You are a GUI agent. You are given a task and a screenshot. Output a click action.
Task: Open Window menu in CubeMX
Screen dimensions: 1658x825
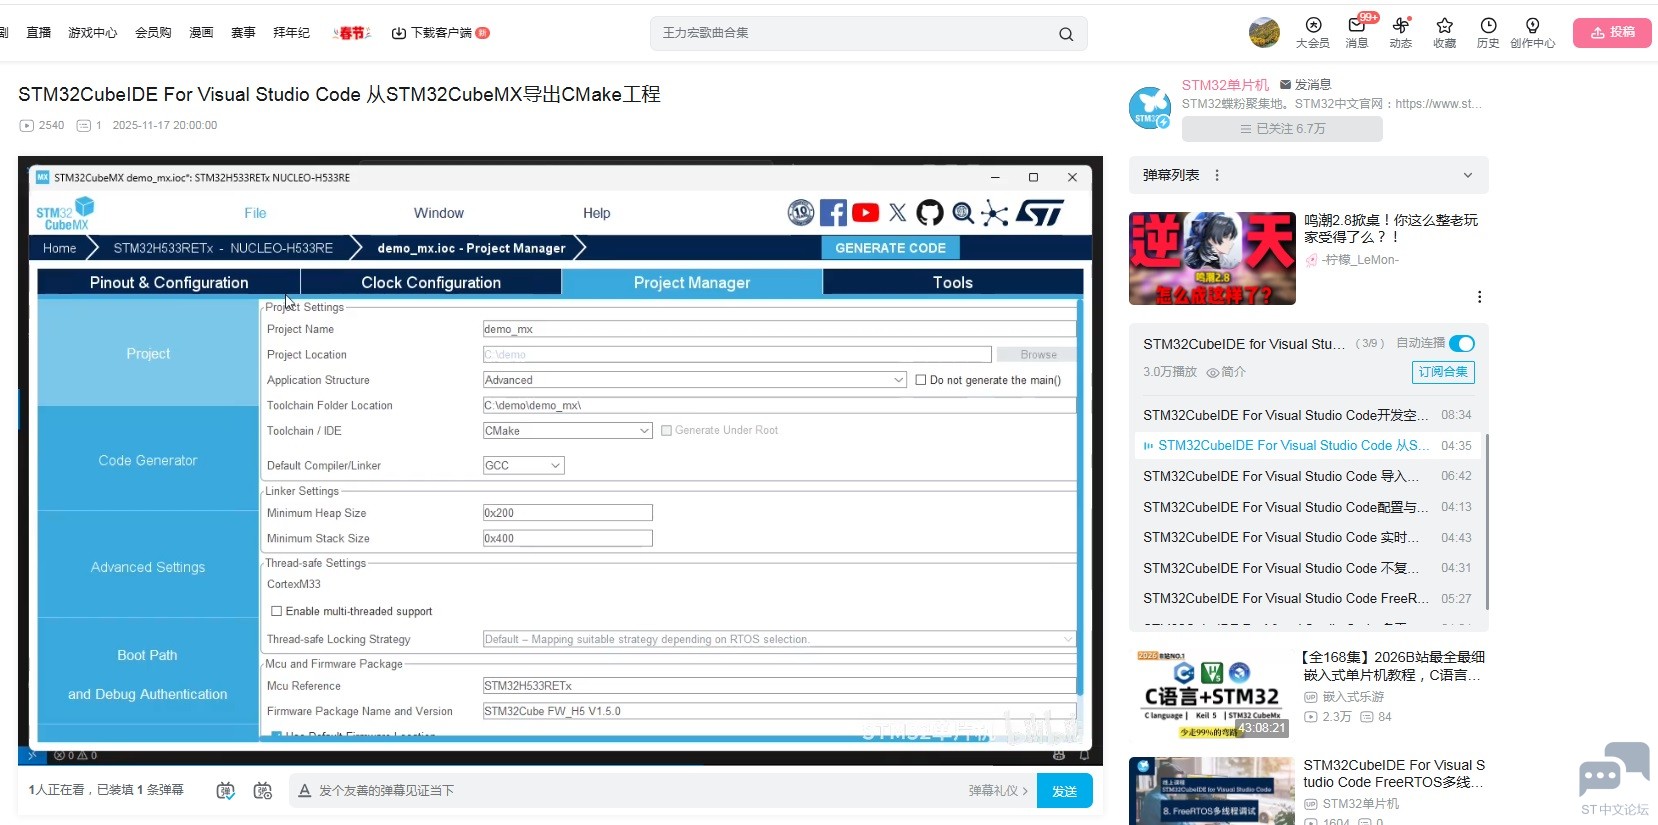pos(439,213)
